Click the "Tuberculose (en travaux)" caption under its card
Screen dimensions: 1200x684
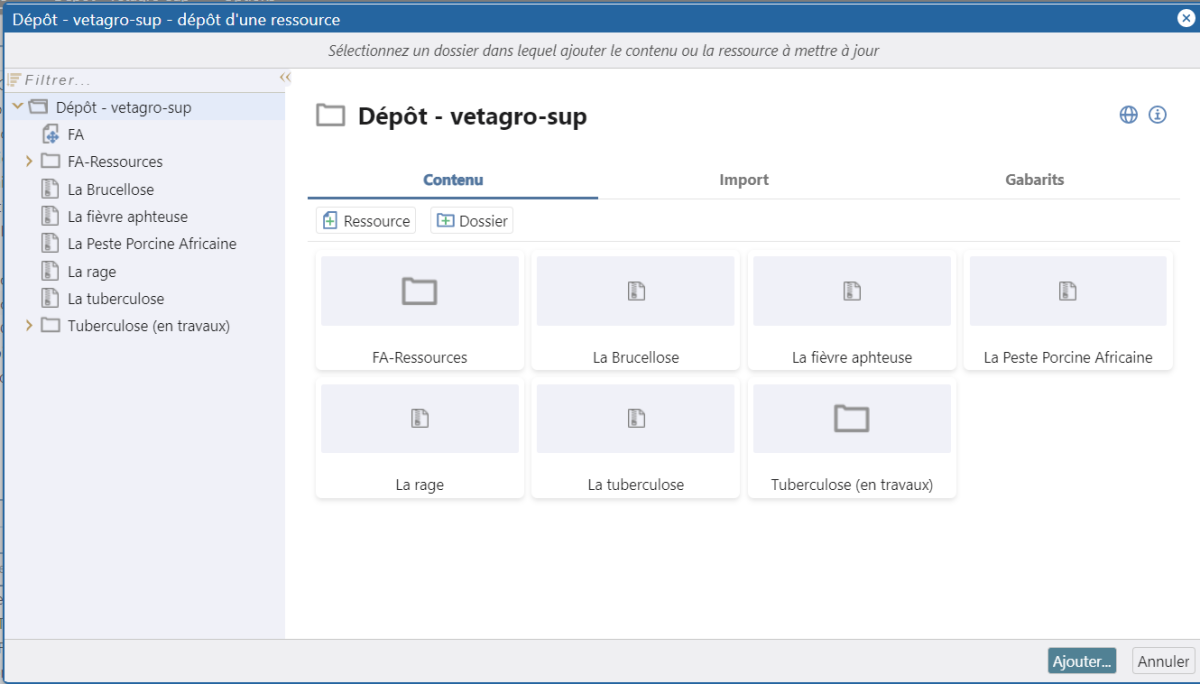(x=852, y=485)
